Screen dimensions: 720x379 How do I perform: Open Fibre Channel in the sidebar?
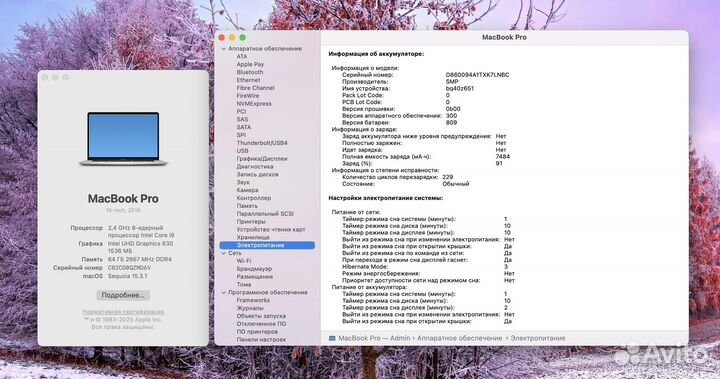(256, 88)
